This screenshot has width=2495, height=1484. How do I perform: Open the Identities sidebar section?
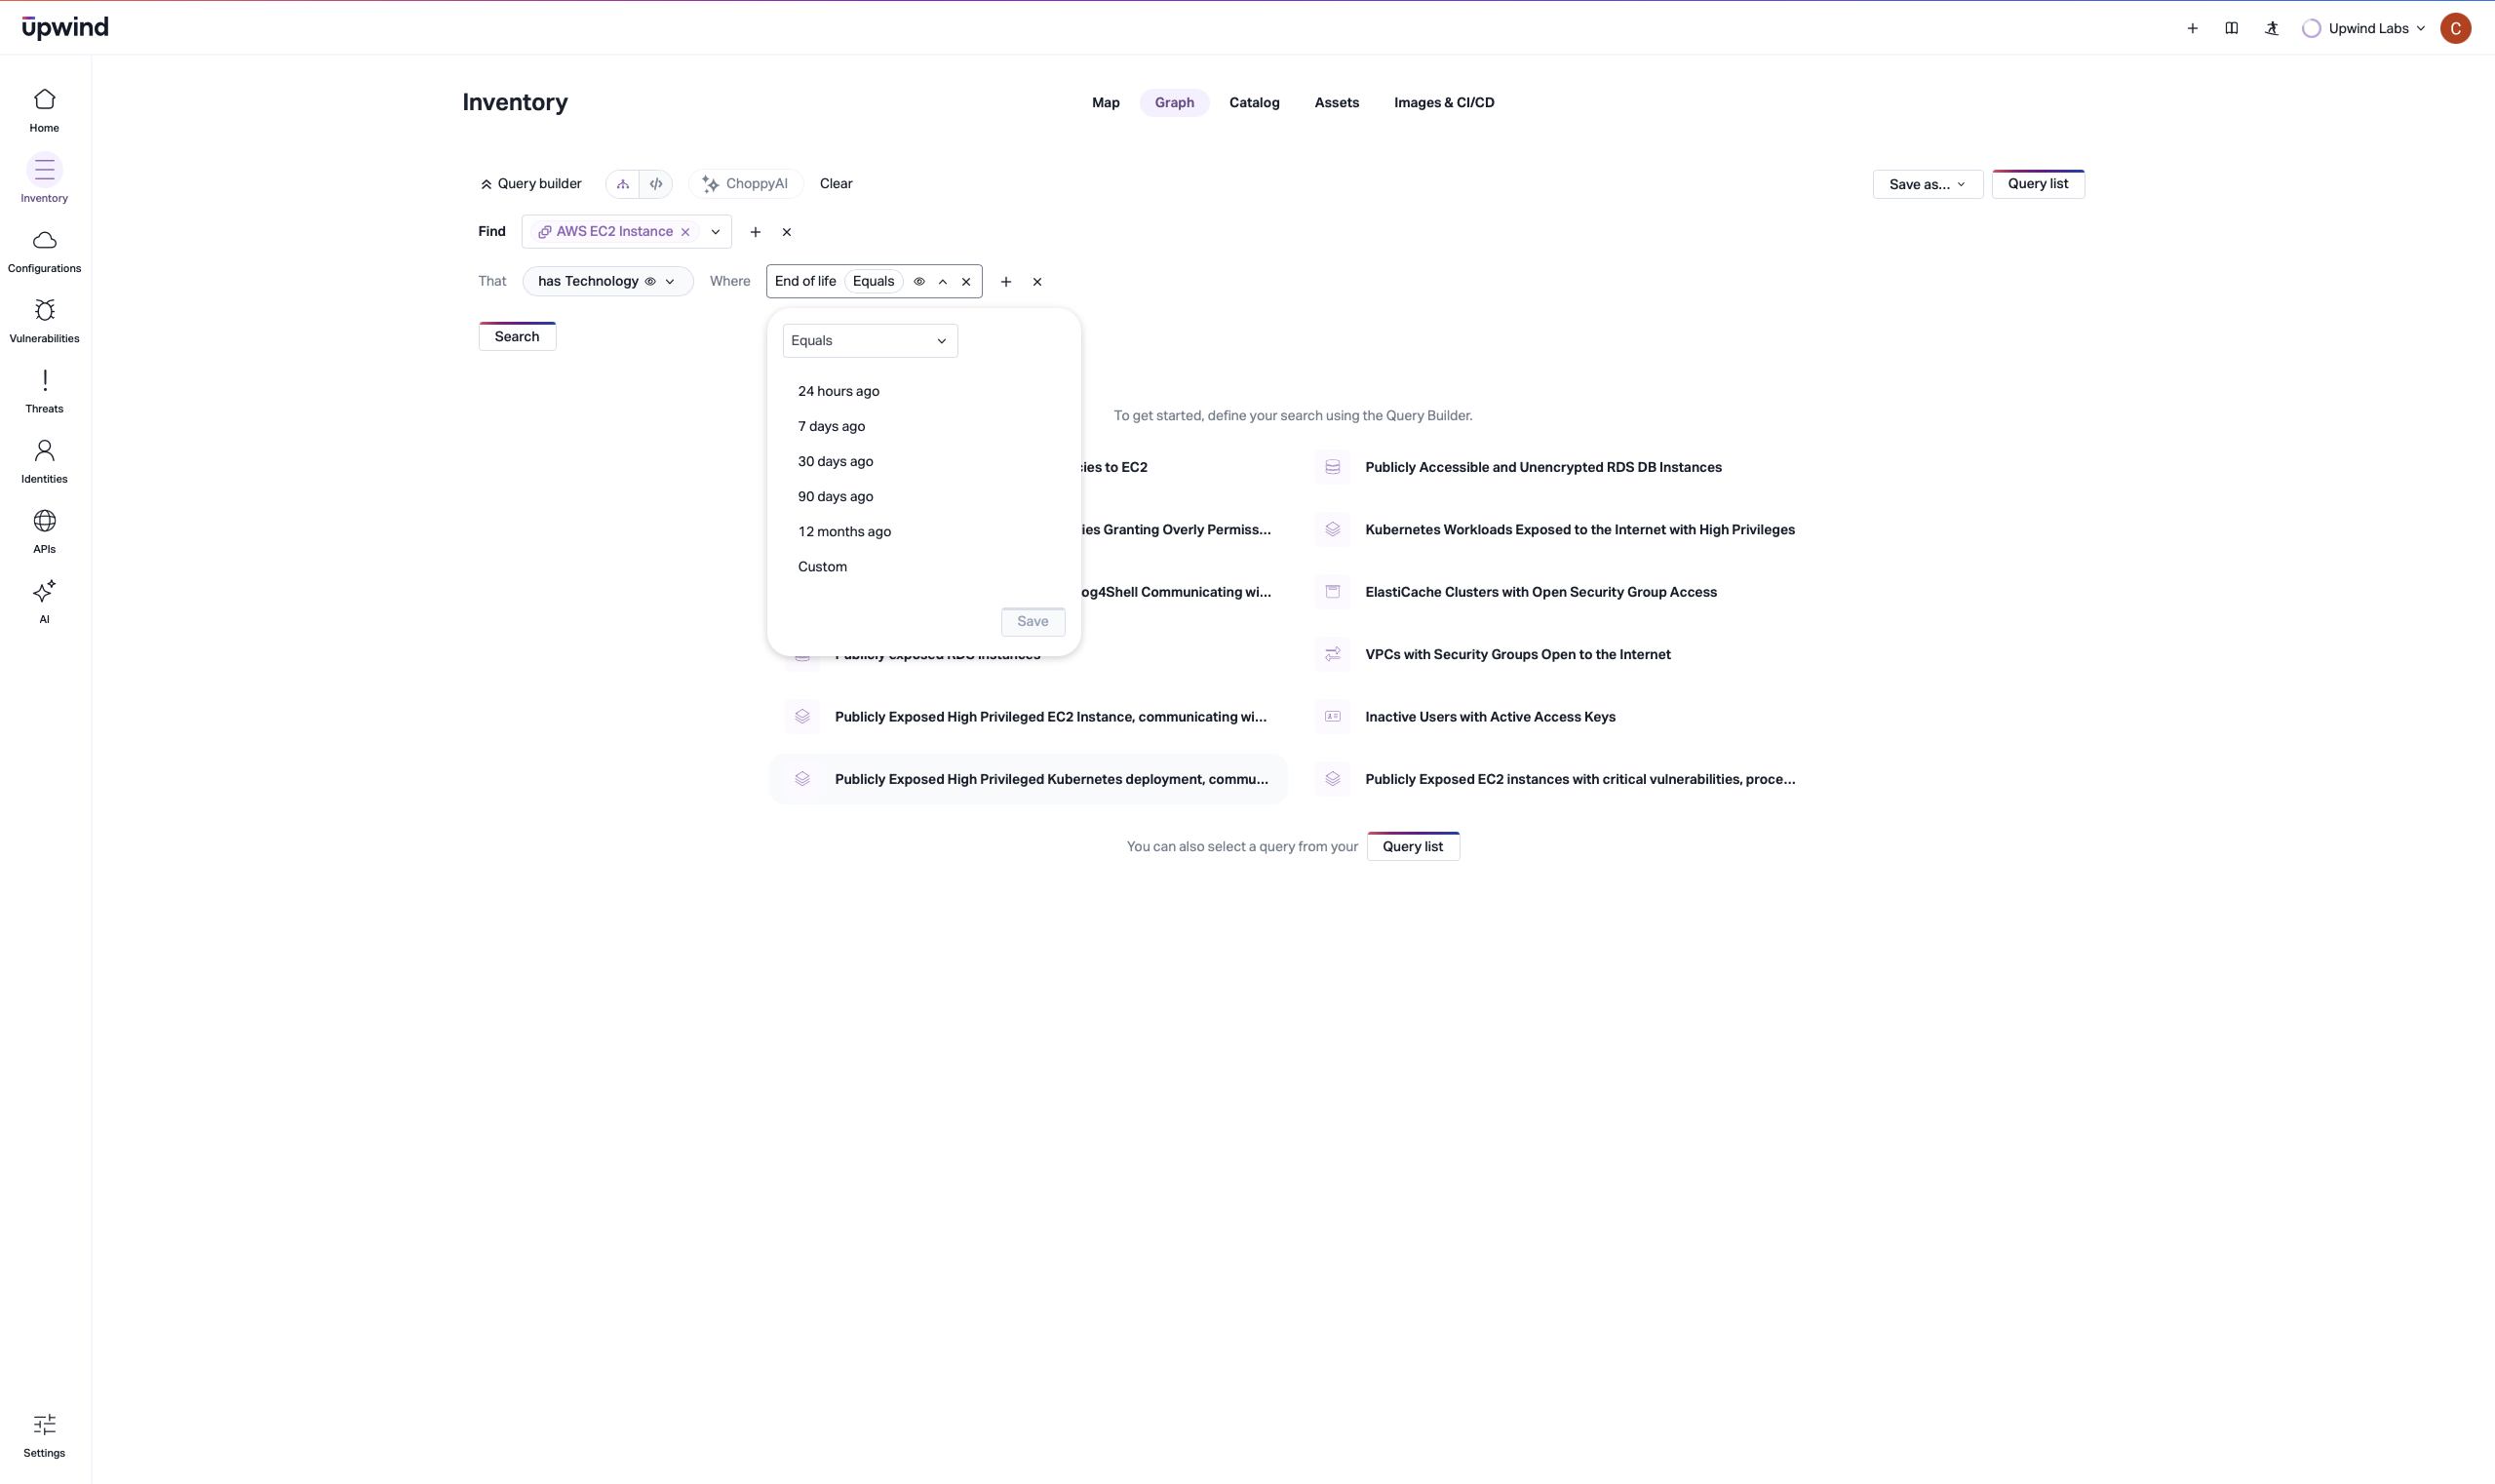pos(44,461)
